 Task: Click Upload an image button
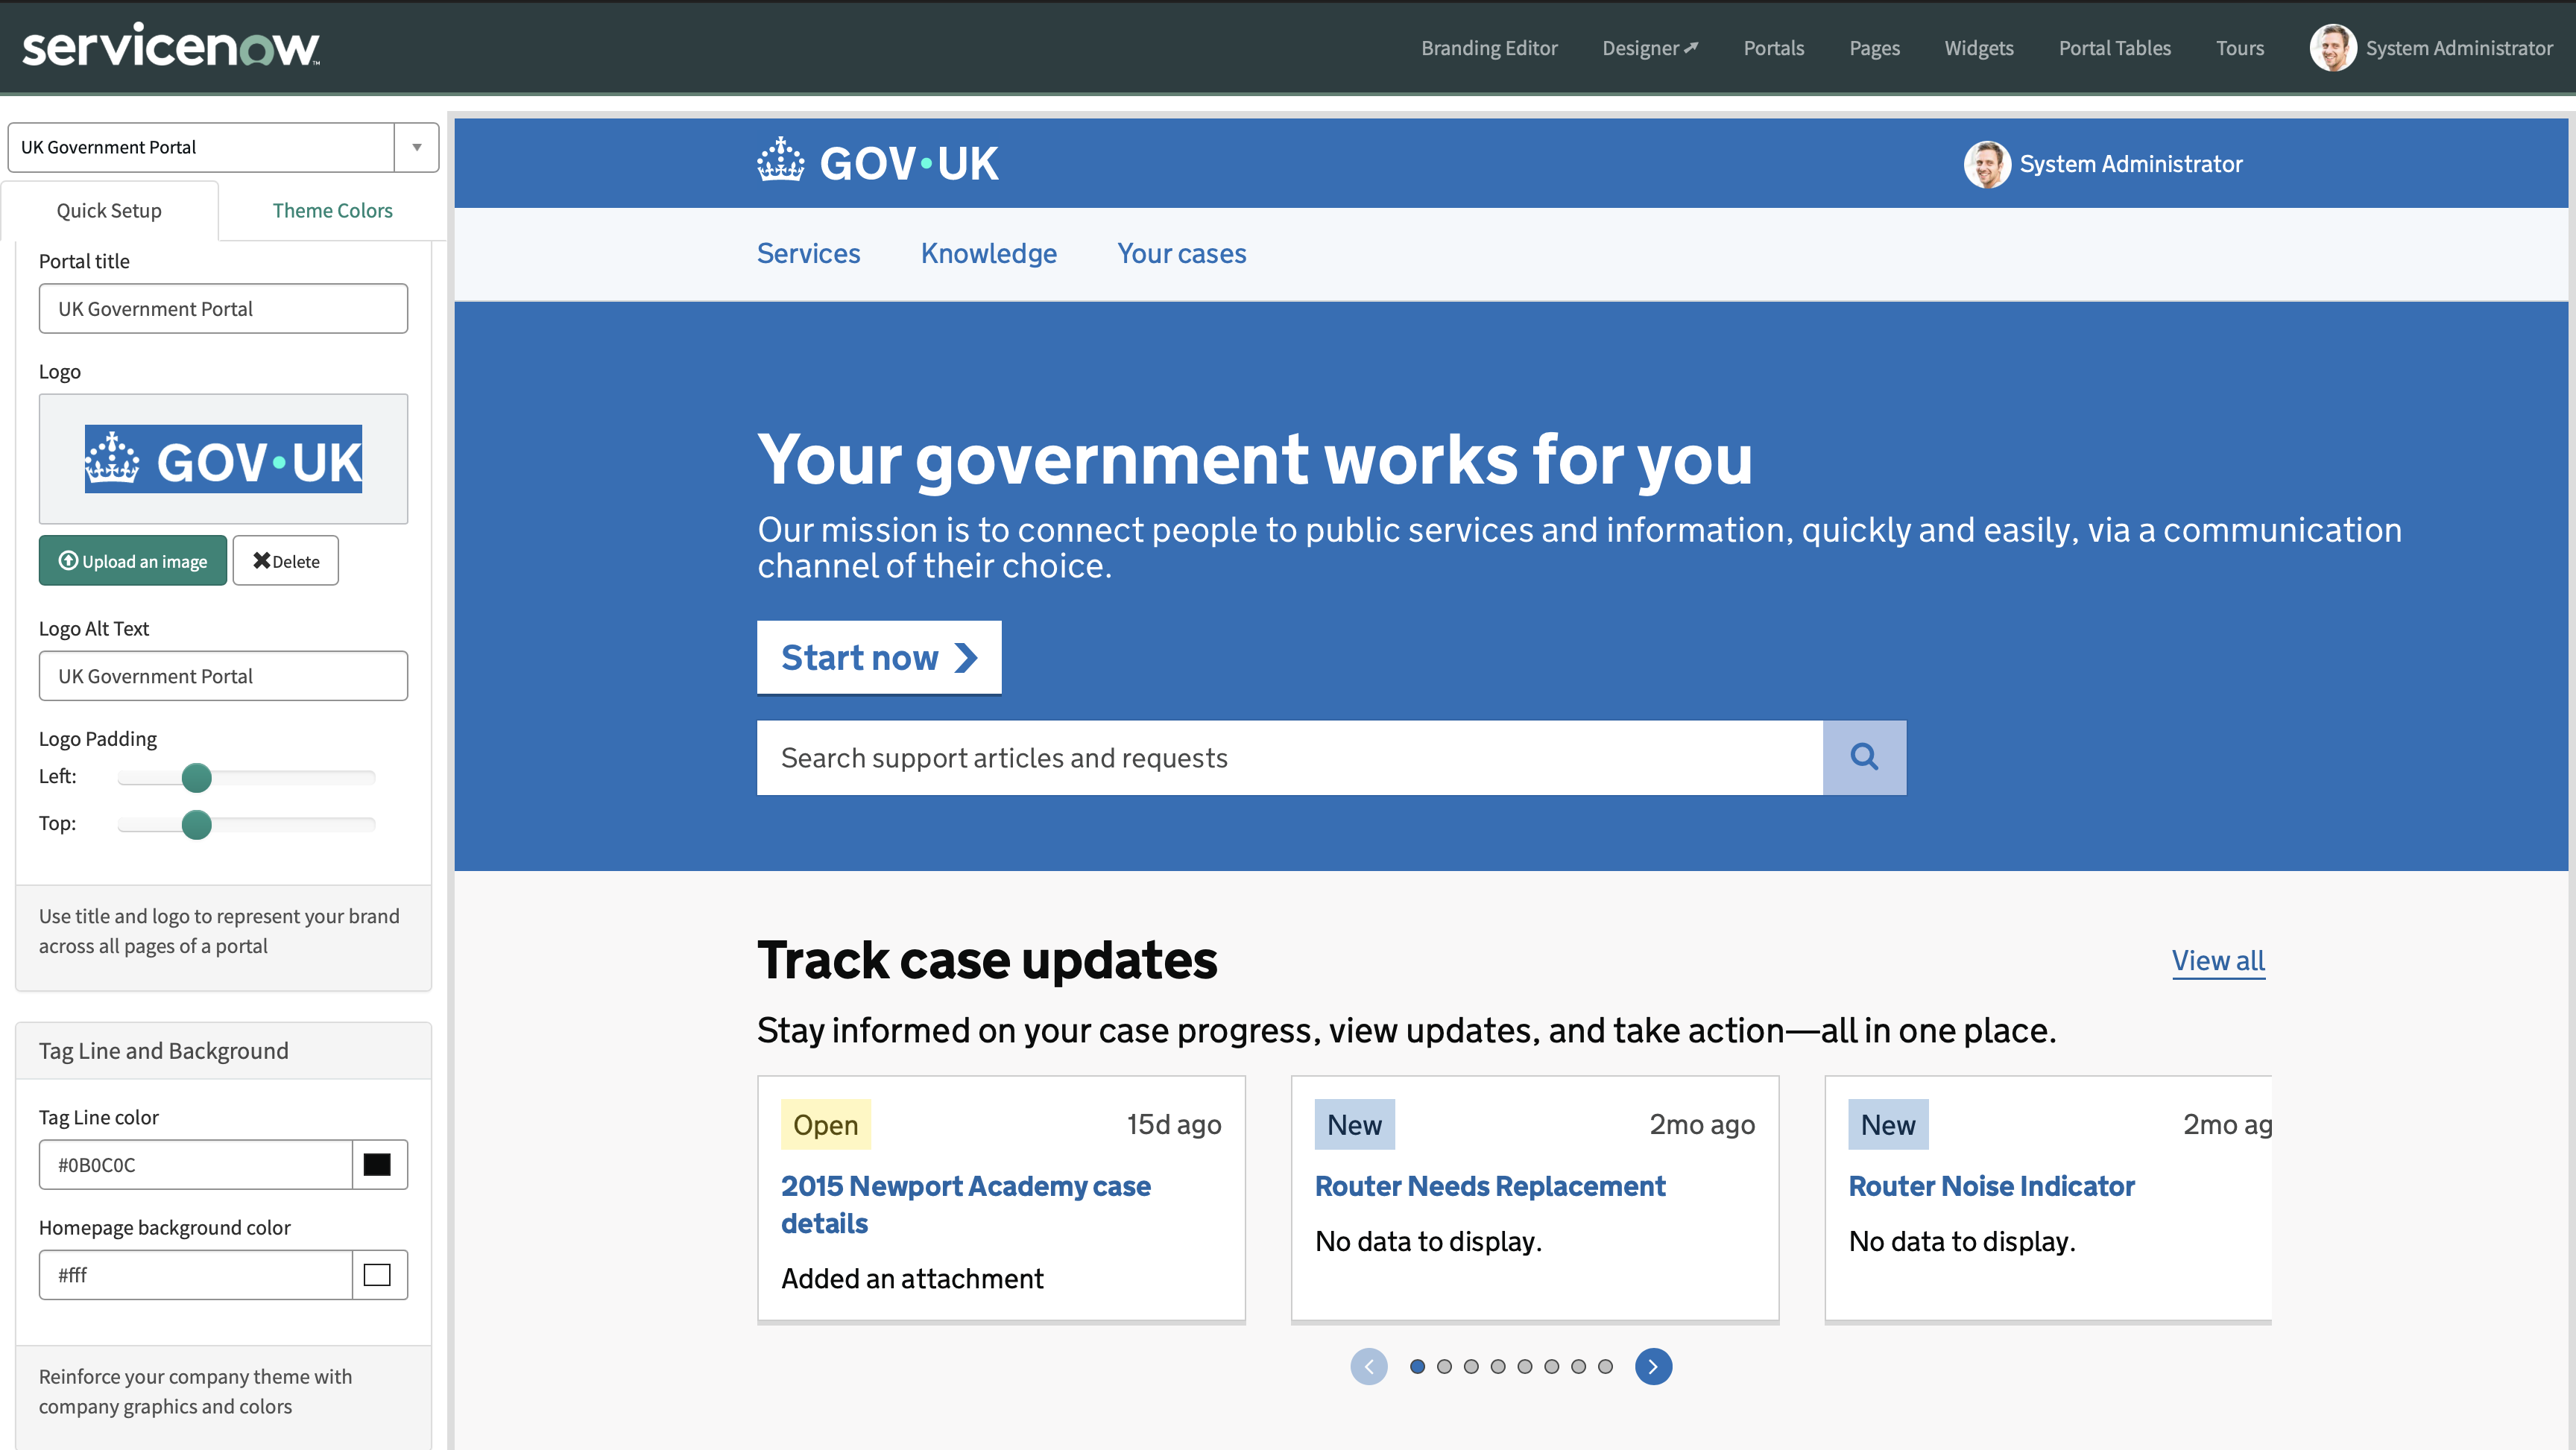point(133,561)
